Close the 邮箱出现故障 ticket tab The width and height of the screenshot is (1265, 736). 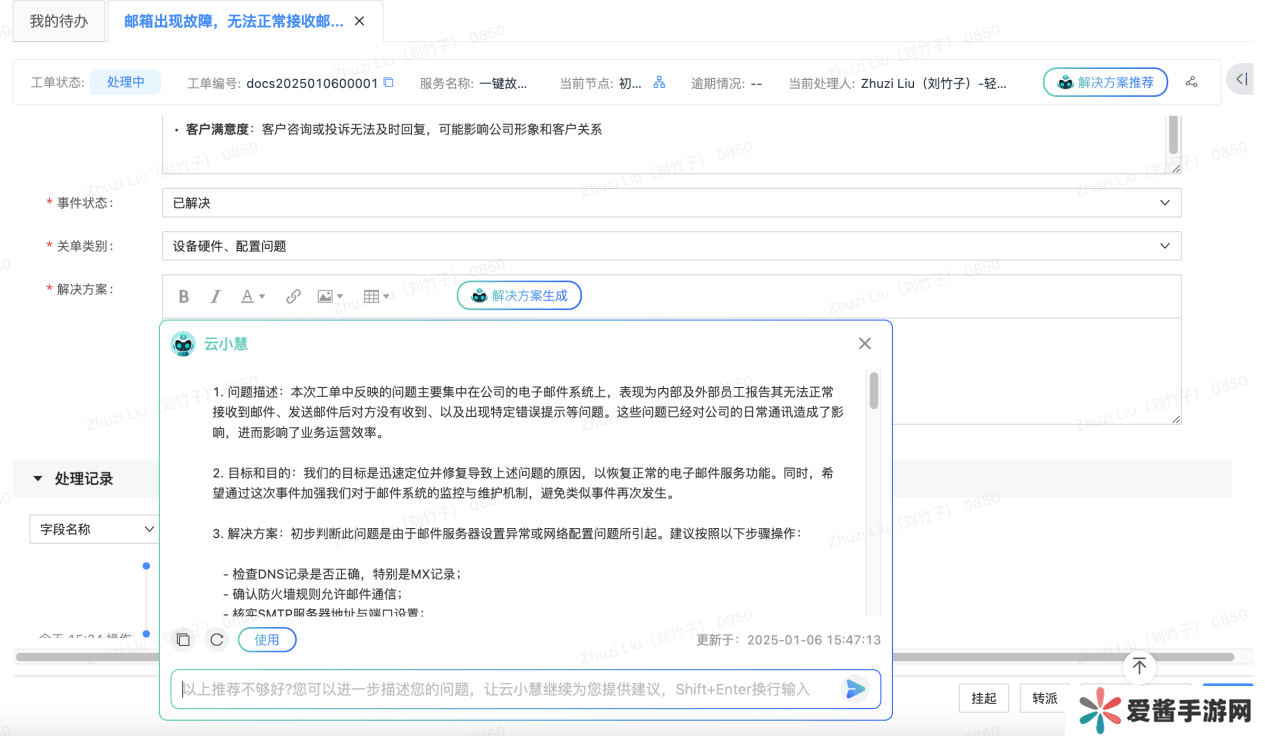pyautogui.click(x=360, y=21)
